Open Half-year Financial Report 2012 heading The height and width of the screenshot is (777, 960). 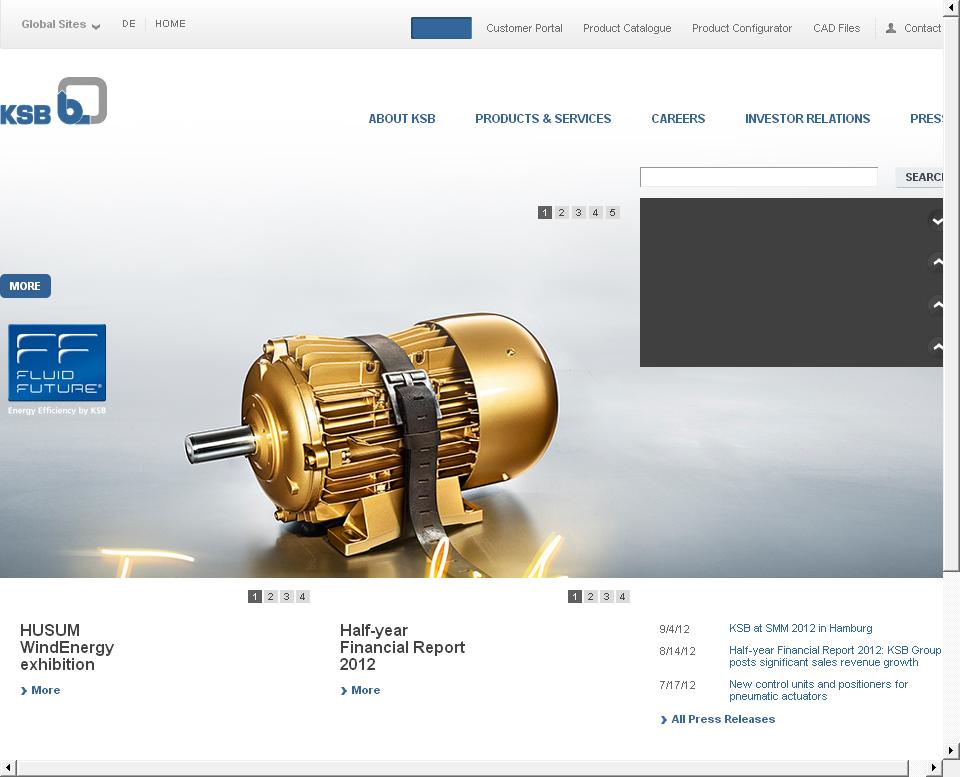[402, 647]
